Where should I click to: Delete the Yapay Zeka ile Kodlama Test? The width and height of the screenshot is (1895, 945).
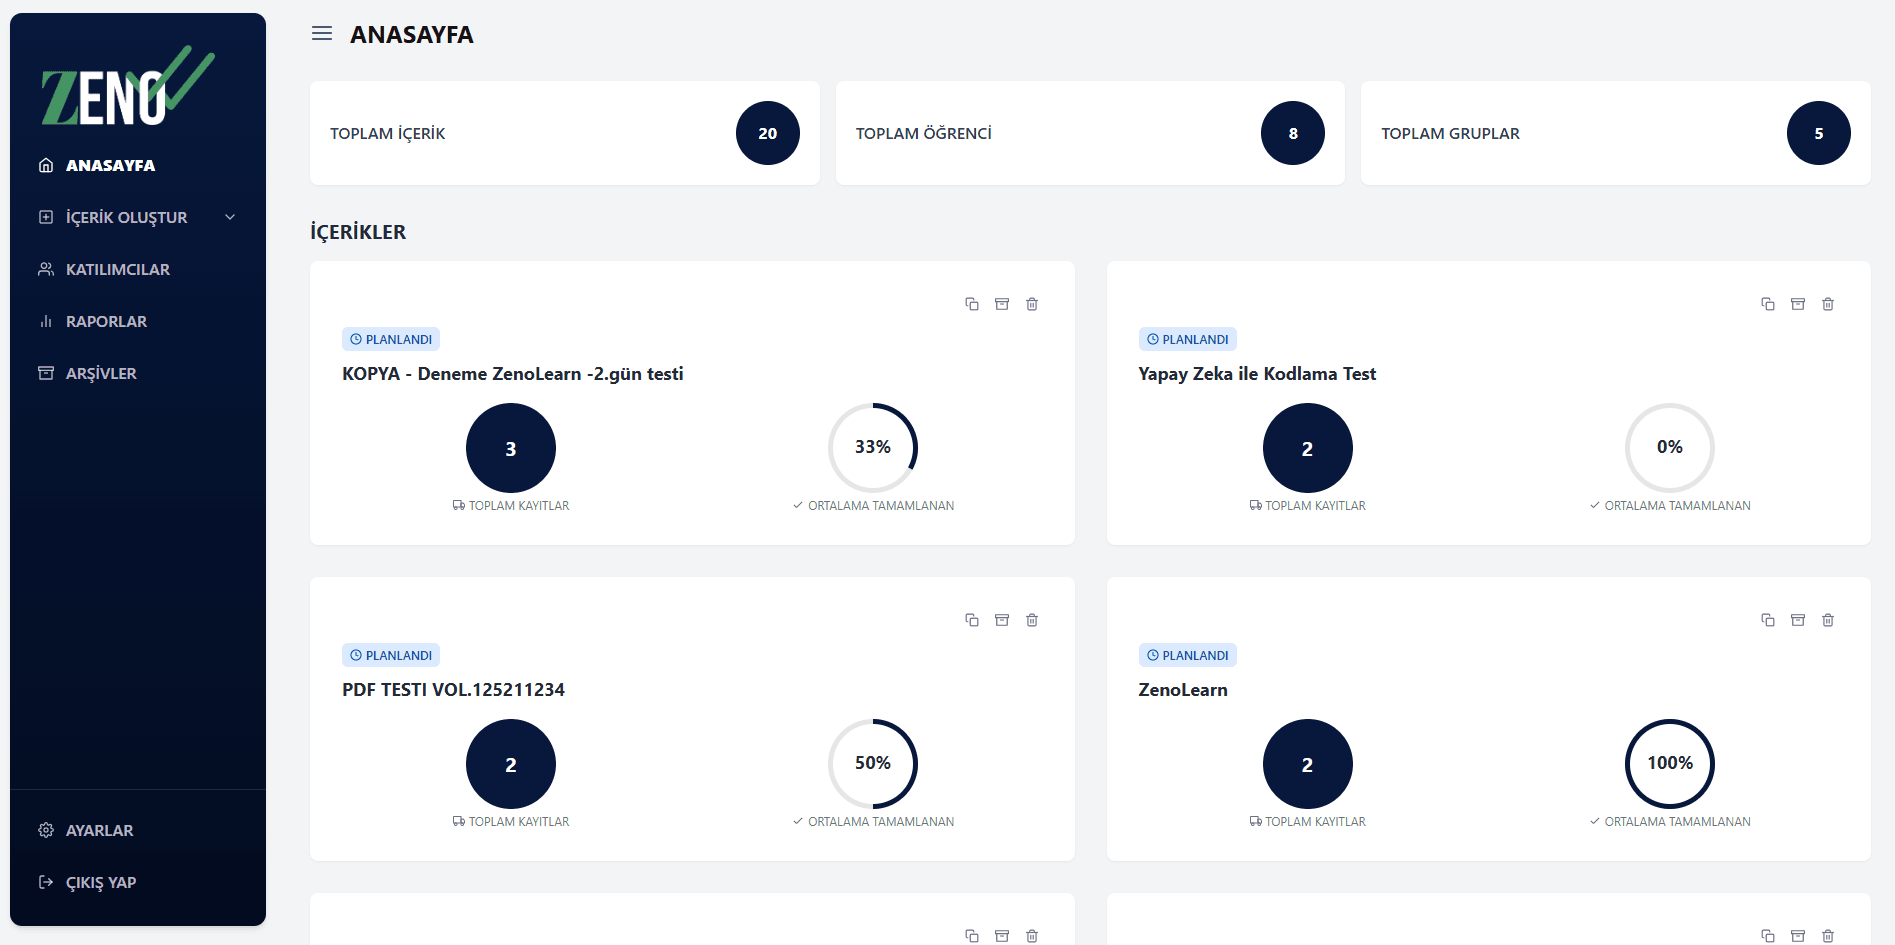pyautogui.click(x=1828, y=303)
